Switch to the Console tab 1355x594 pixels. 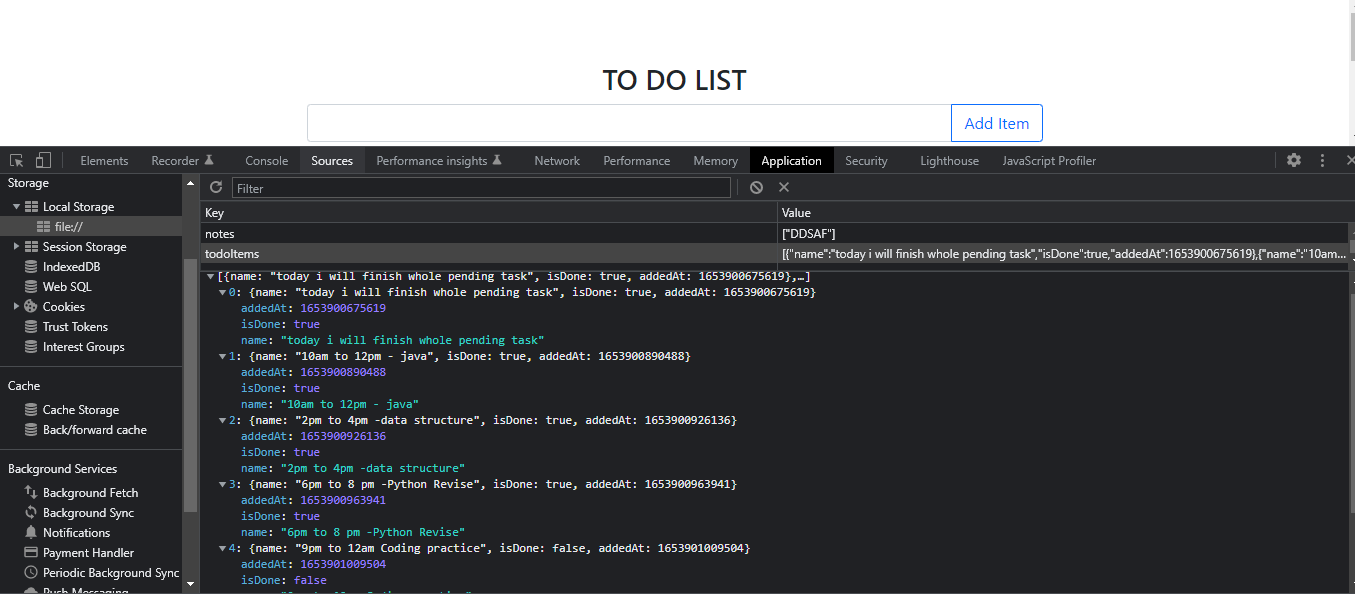click(267, 160)
